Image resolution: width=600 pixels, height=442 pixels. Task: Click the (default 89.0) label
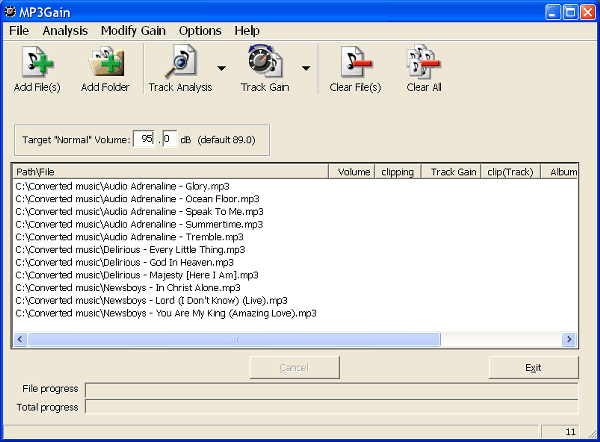pyautogui.click(x=226, y=140)
